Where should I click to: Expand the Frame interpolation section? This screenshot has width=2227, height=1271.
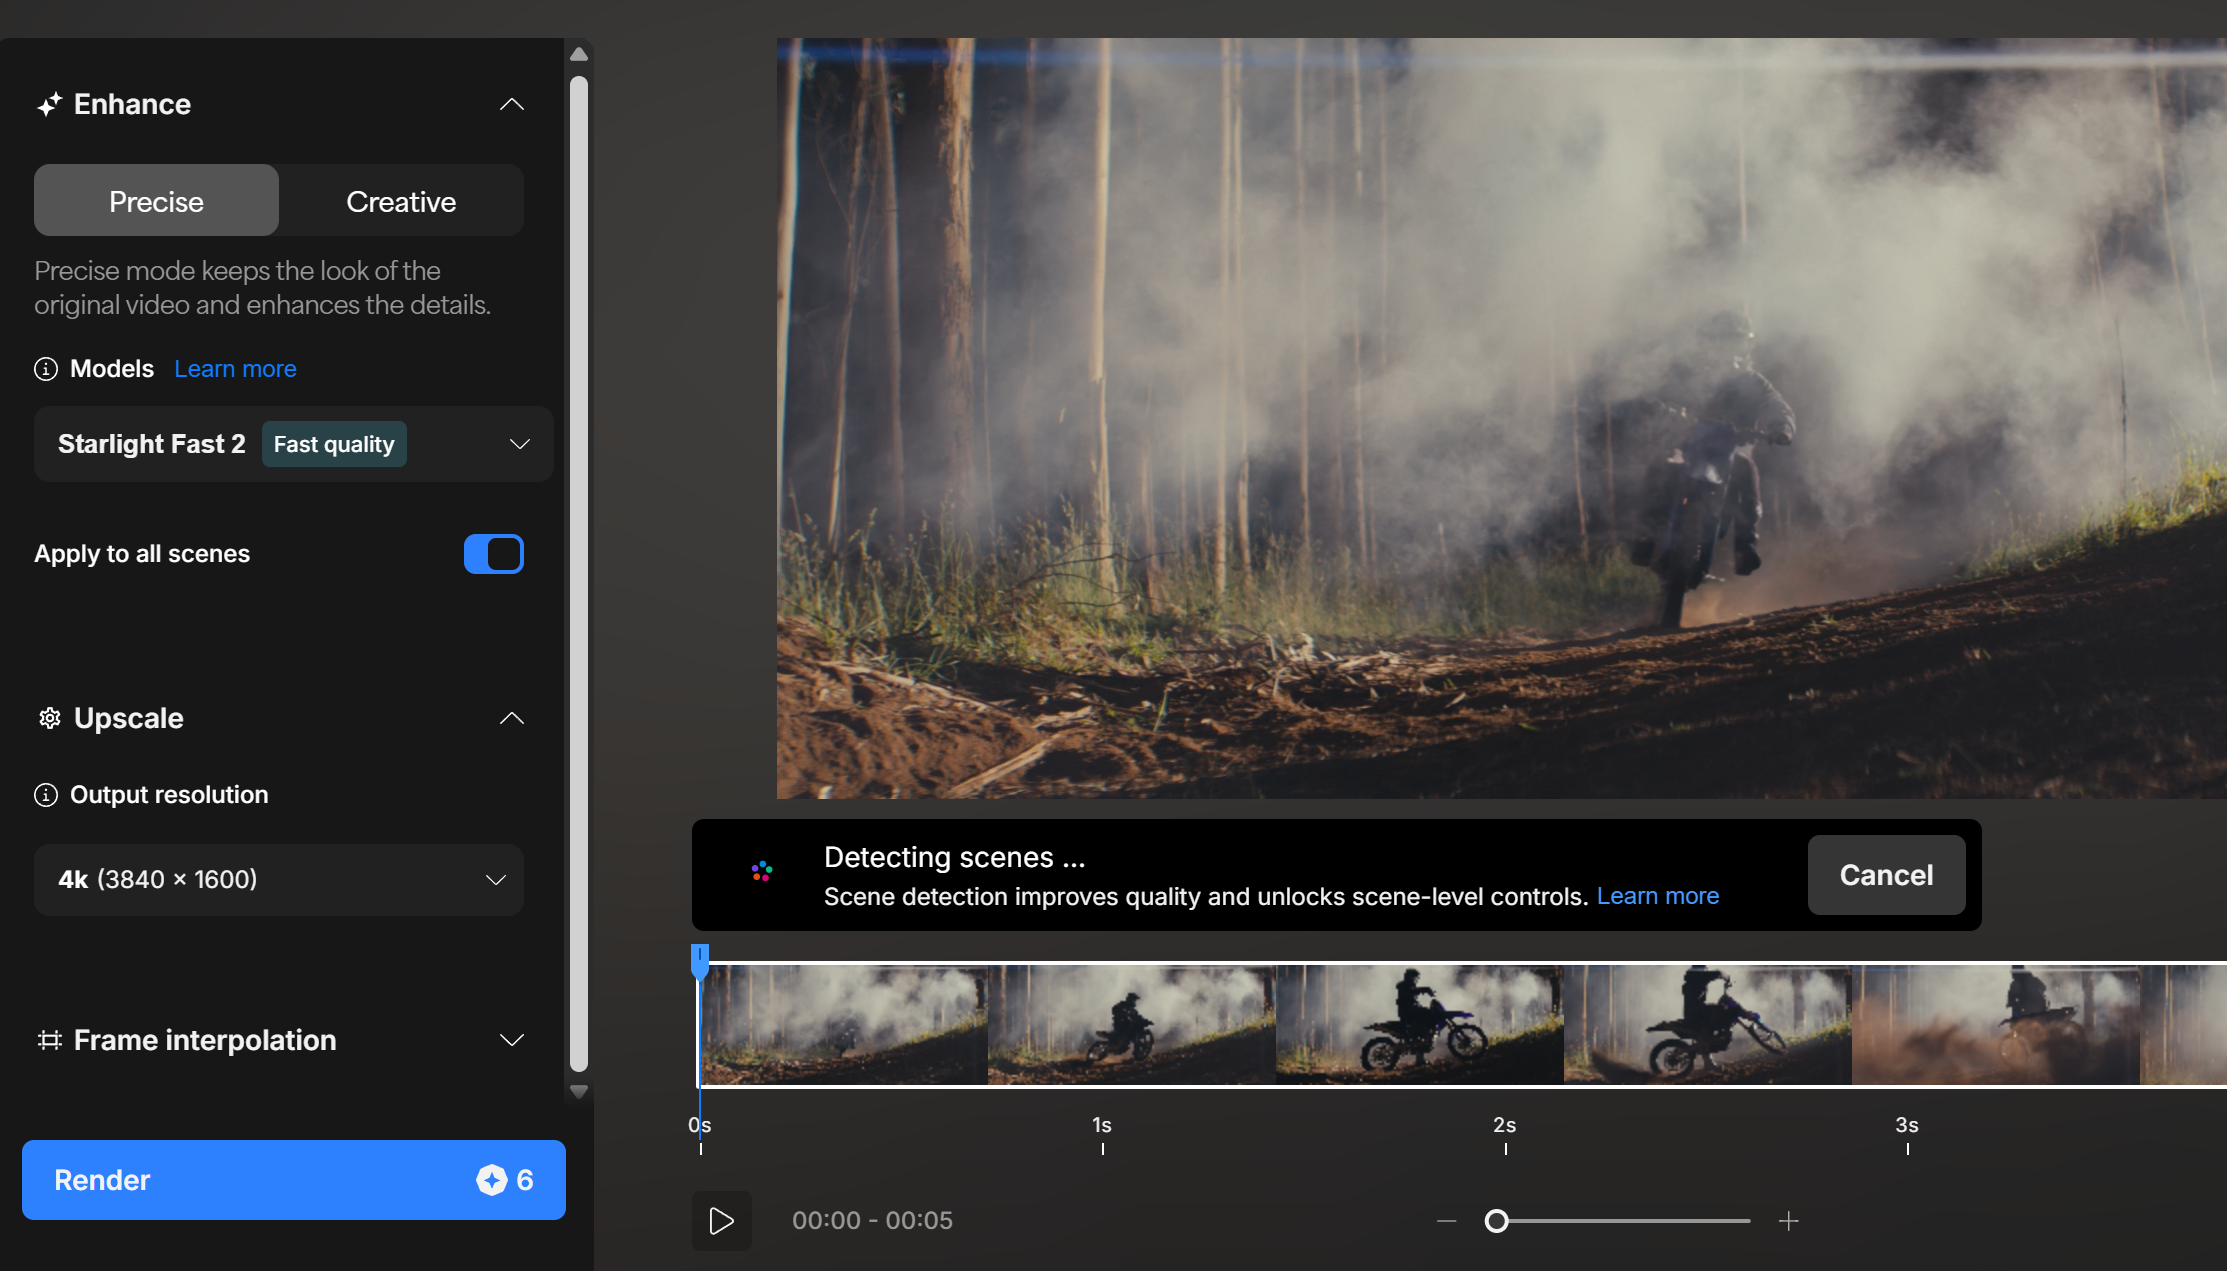tap(511, 1040)
